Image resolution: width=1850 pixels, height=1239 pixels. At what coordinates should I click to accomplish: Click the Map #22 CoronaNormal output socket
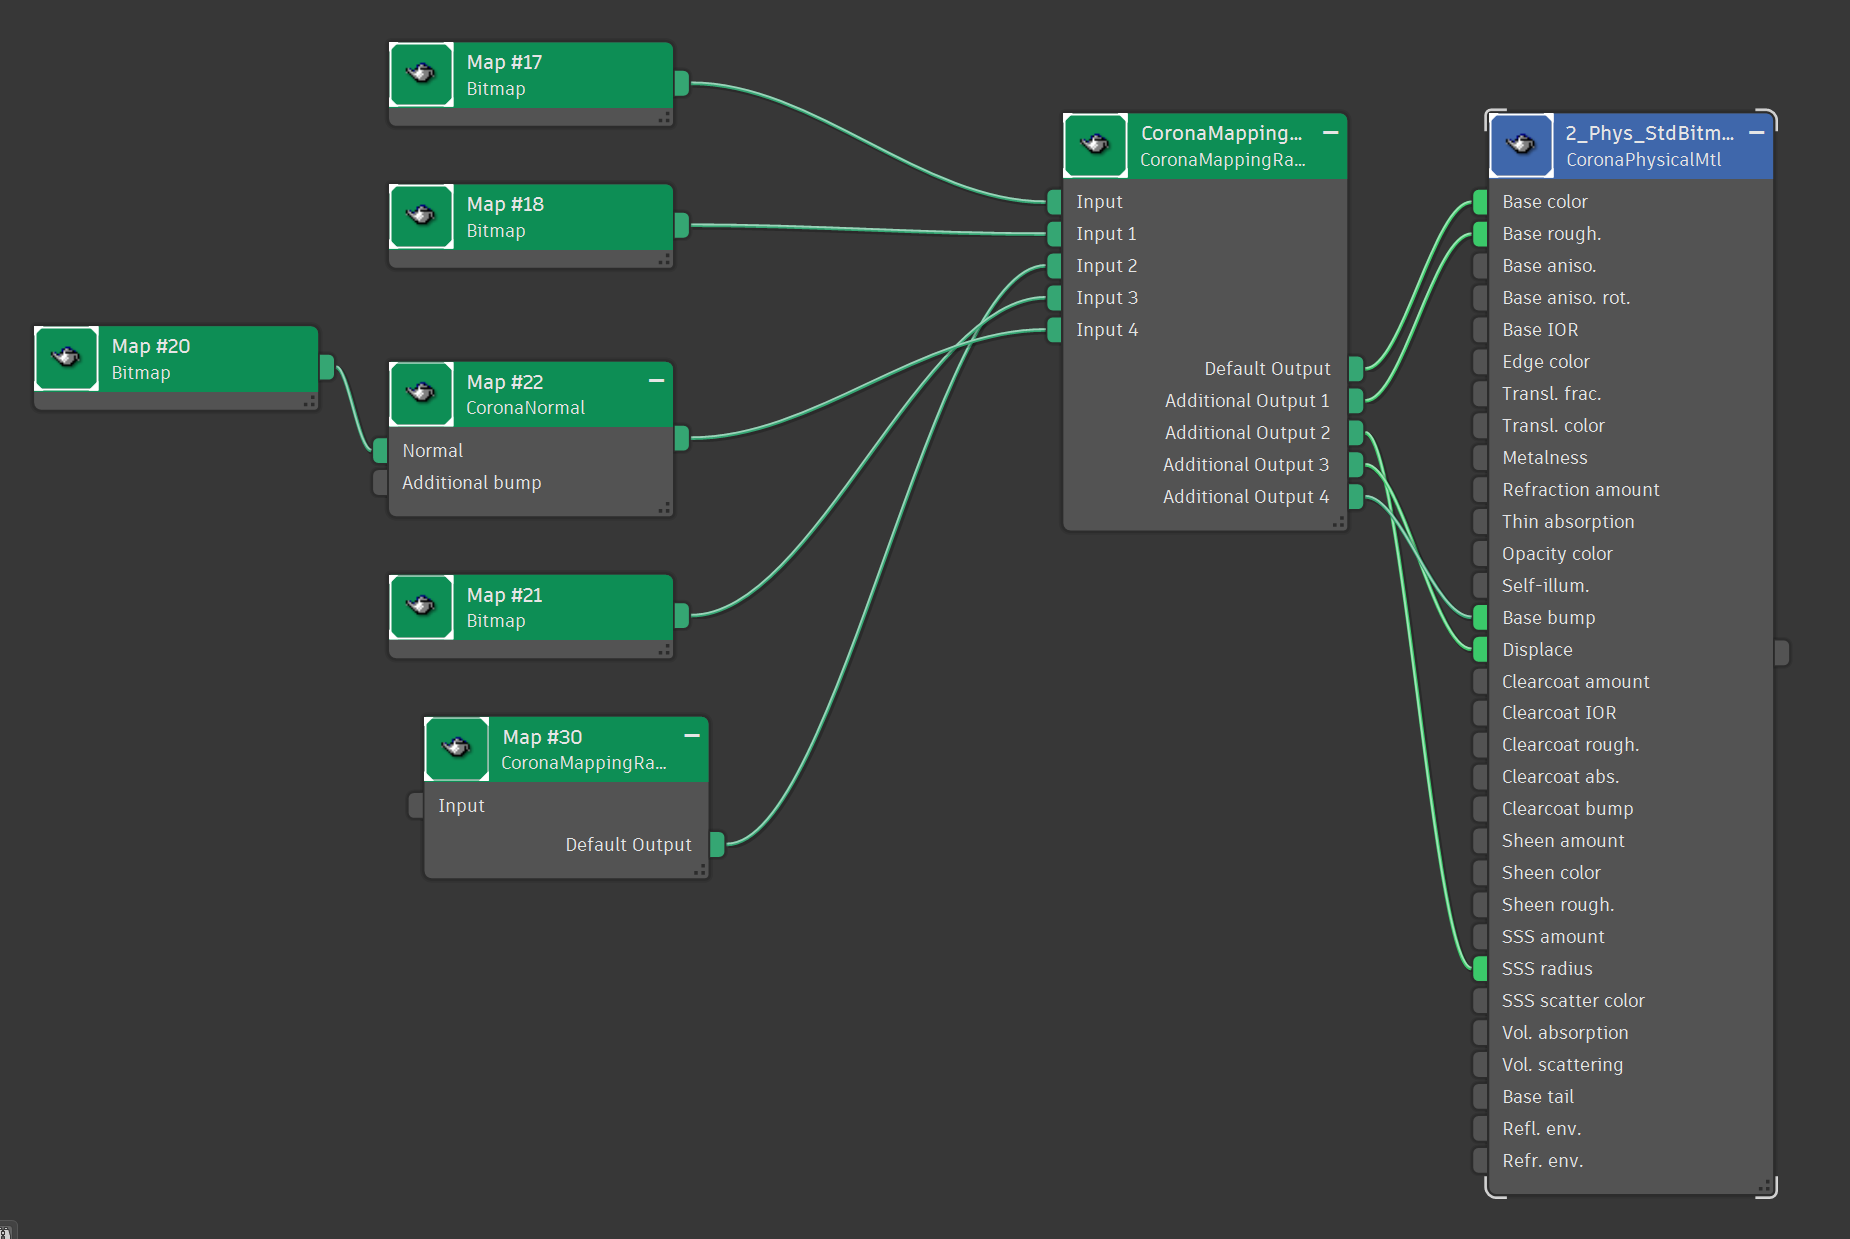(x=682, y=438)
